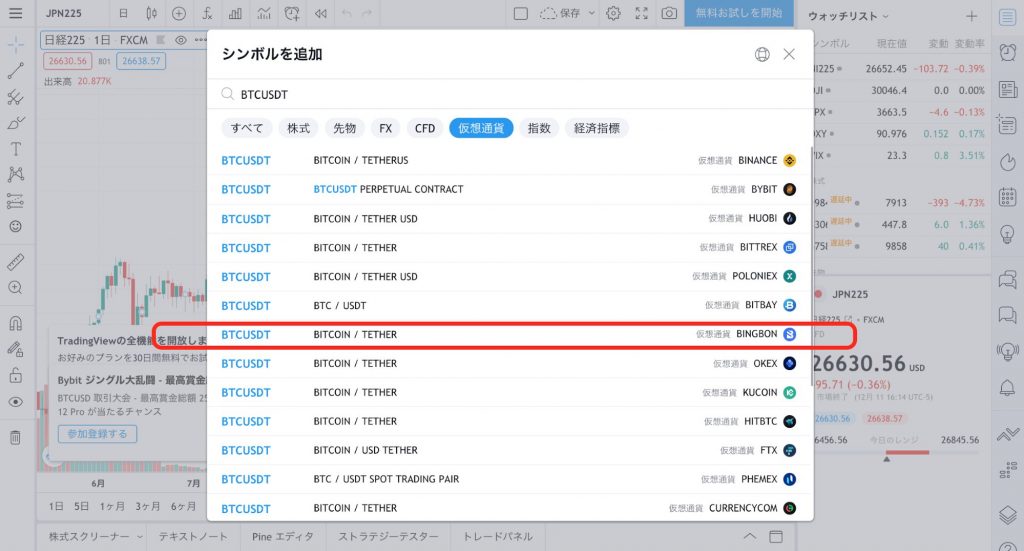Screen dimensions: 1024x551
Task: Select the 指数 filter tab
Action: 539,128
